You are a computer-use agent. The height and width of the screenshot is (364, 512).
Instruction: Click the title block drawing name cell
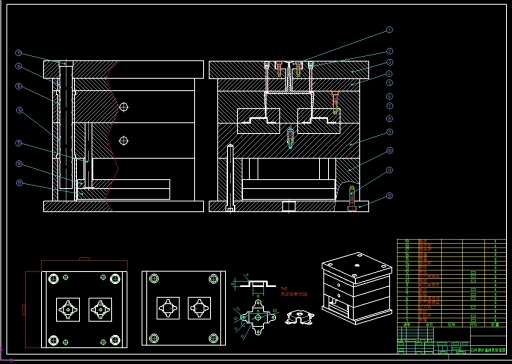(x=488, y=350)
